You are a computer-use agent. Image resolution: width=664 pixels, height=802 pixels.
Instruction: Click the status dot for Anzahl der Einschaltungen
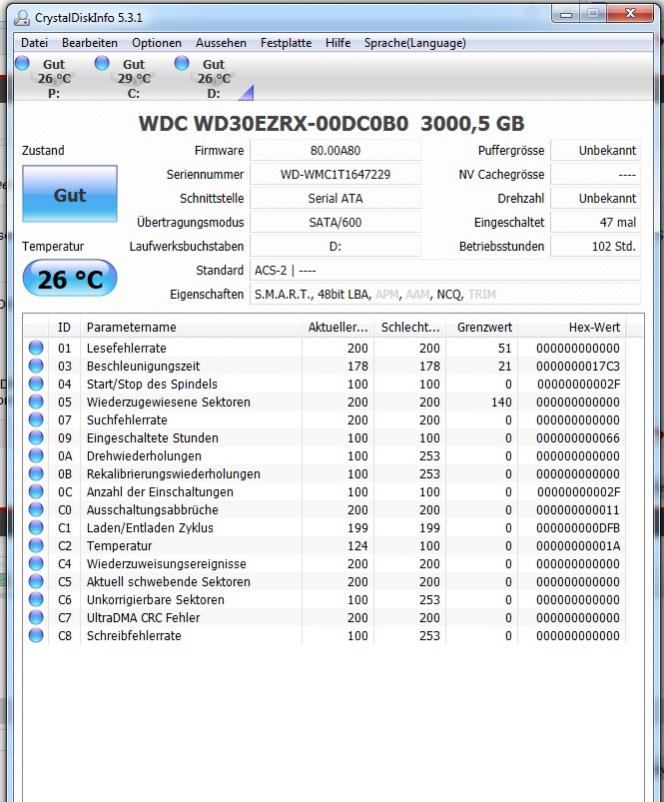coord(36,492)
